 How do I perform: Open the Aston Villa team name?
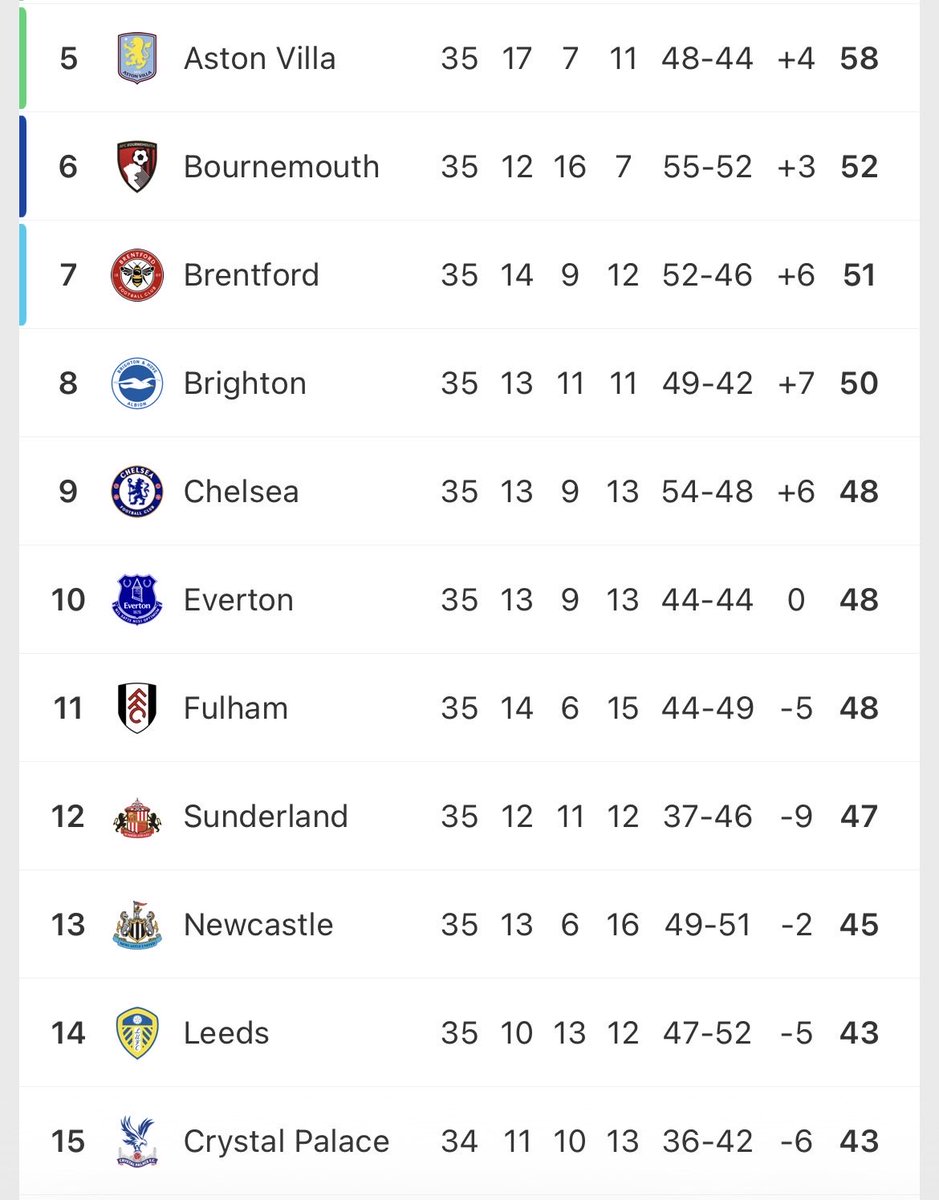tap(260, 58)
